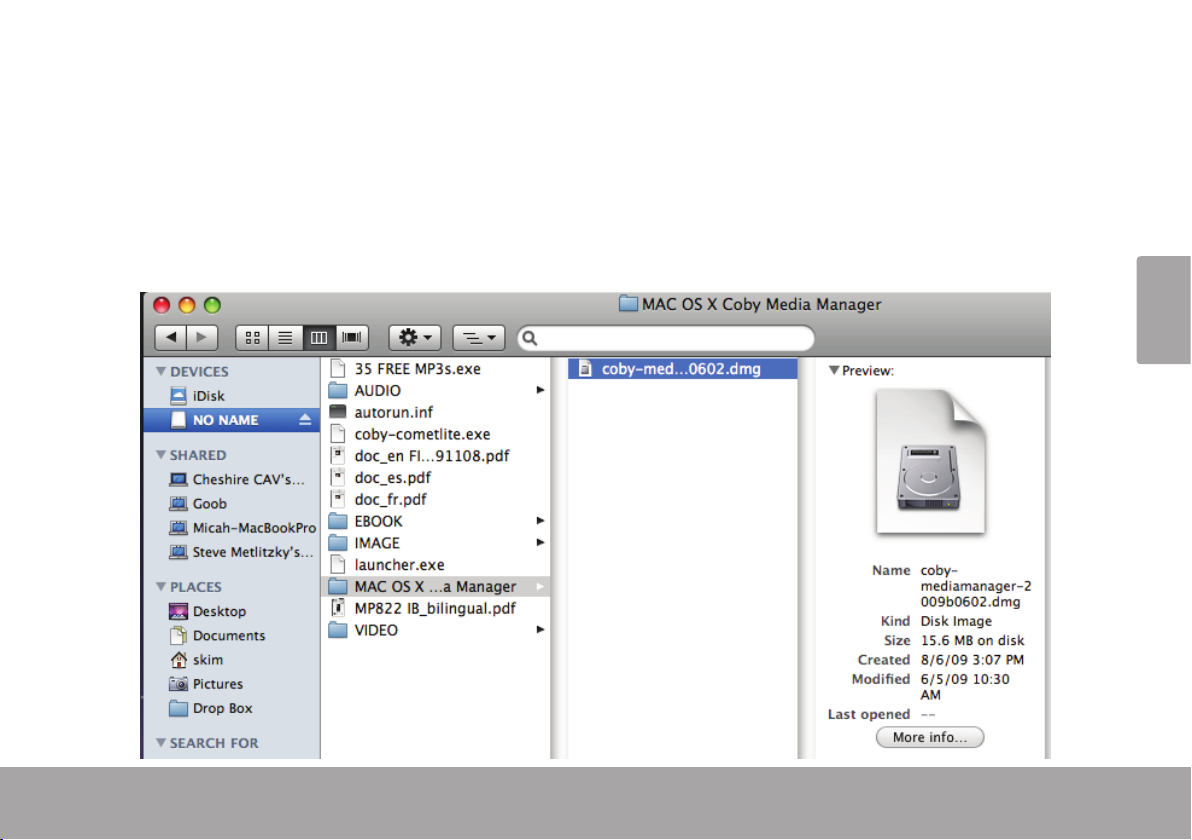Collapse the SEARCH FOR sidebar section
The image size is (1192, 840).
coord(160,743)
